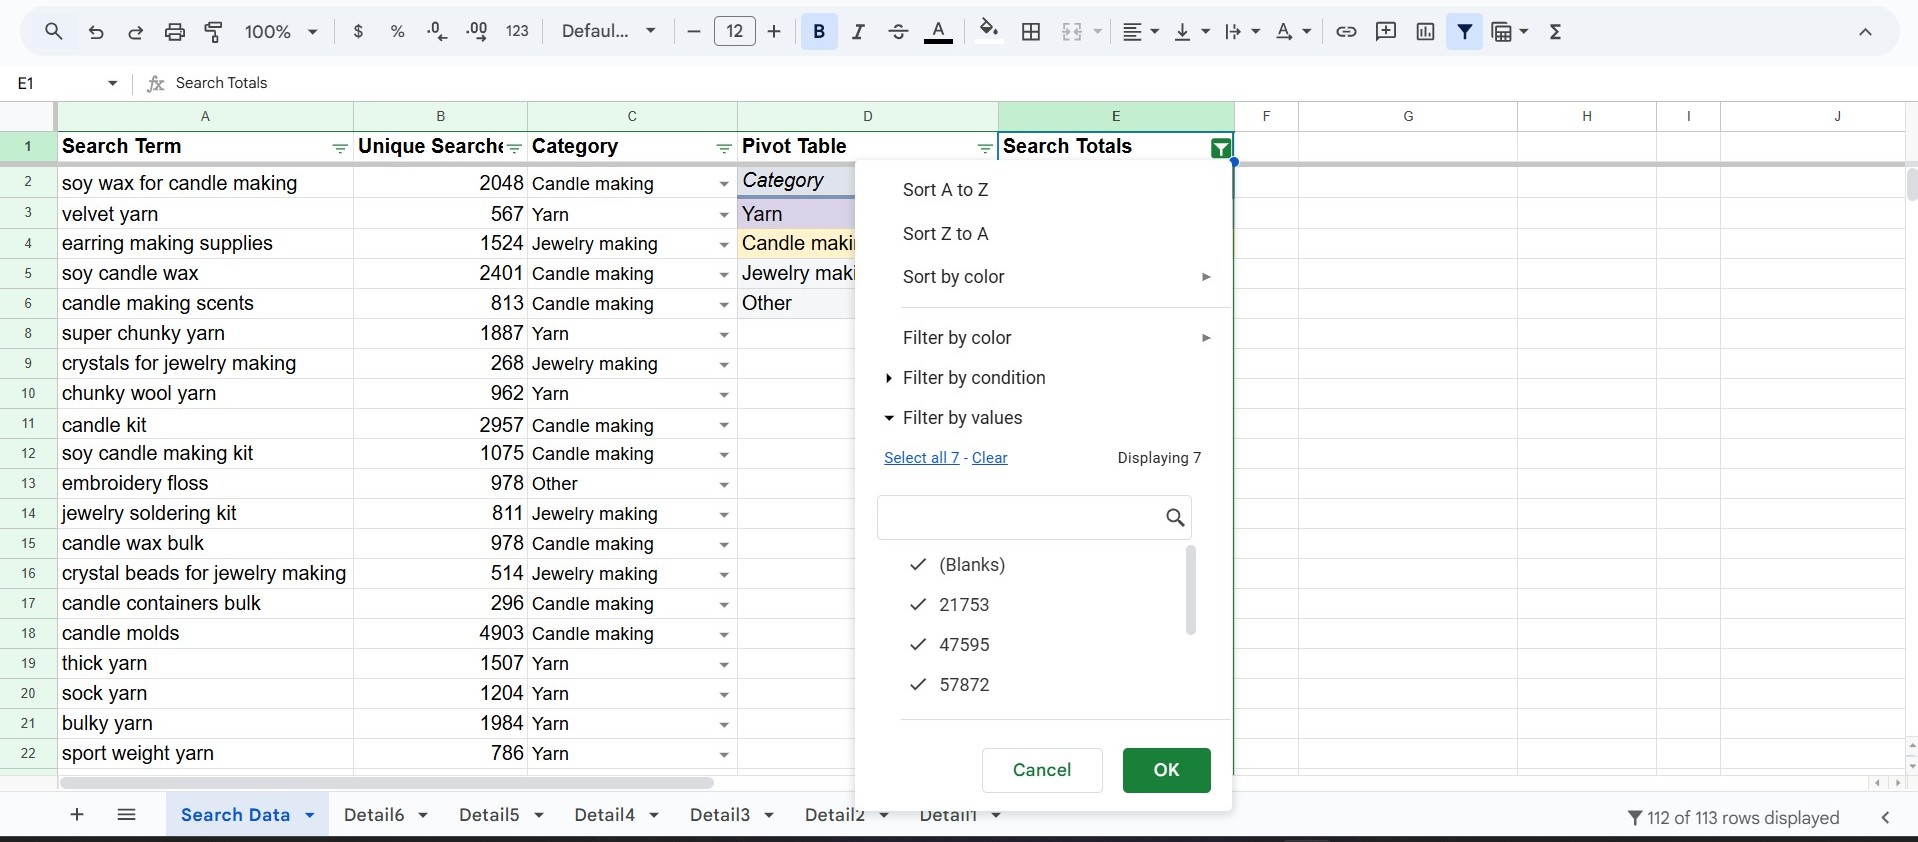Increase font size
This screenshot has width=1918, height=842.
(x=774, y=32)
